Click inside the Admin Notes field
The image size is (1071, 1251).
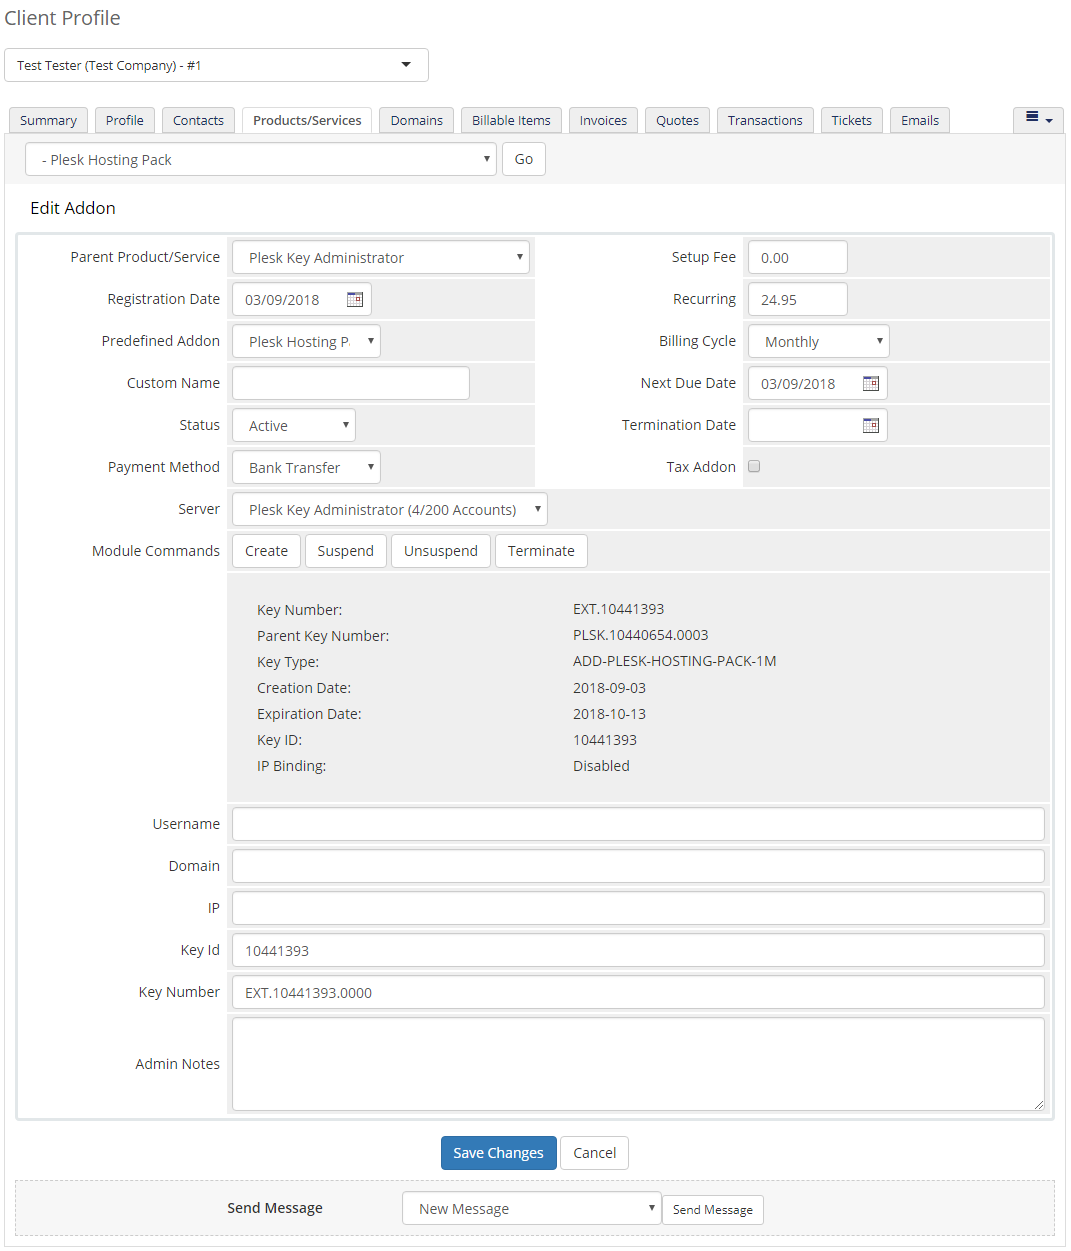click(637, 1063)
